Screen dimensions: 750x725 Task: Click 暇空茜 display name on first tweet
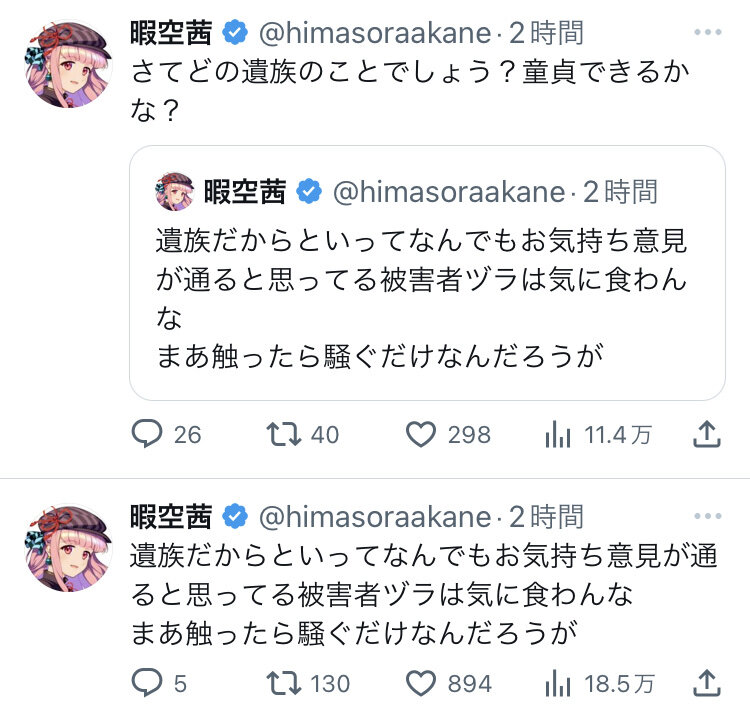tap(171, 33)
